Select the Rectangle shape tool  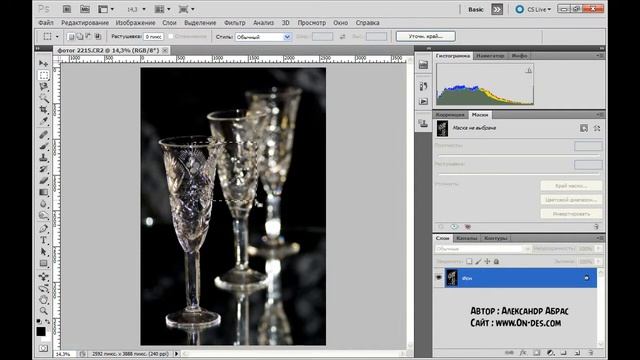click(x=44, y=263)
